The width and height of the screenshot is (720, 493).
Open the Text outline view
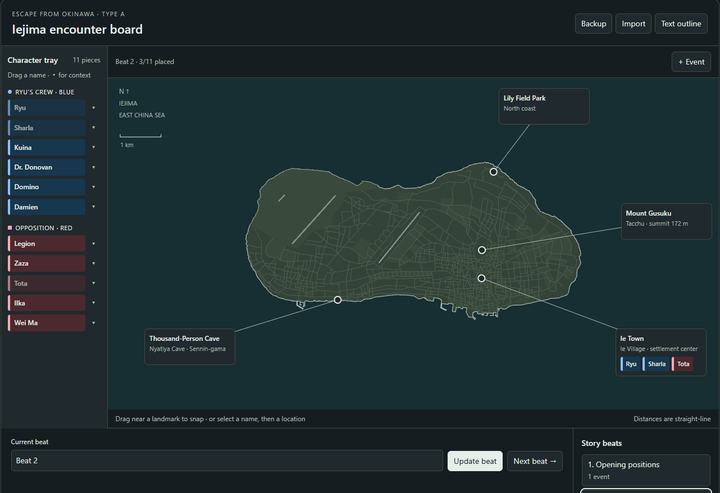tap(681, 24)
